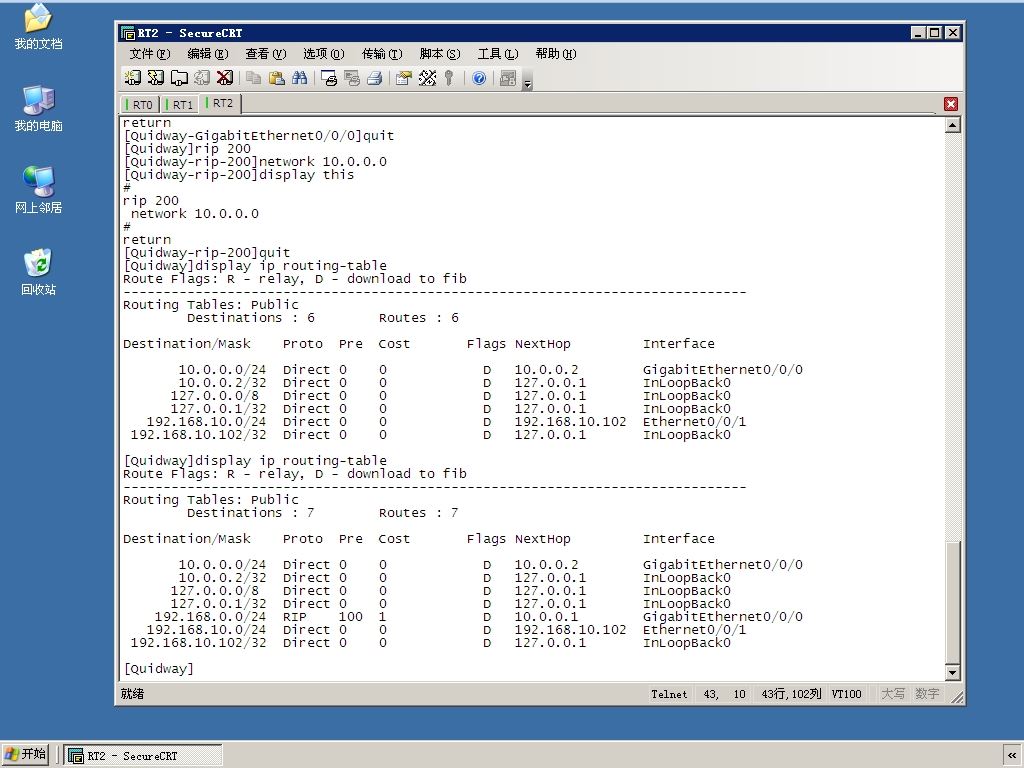Click the [Quidway] prompt on last line
The image size is (1024, 768).
[x=159, y=669]
